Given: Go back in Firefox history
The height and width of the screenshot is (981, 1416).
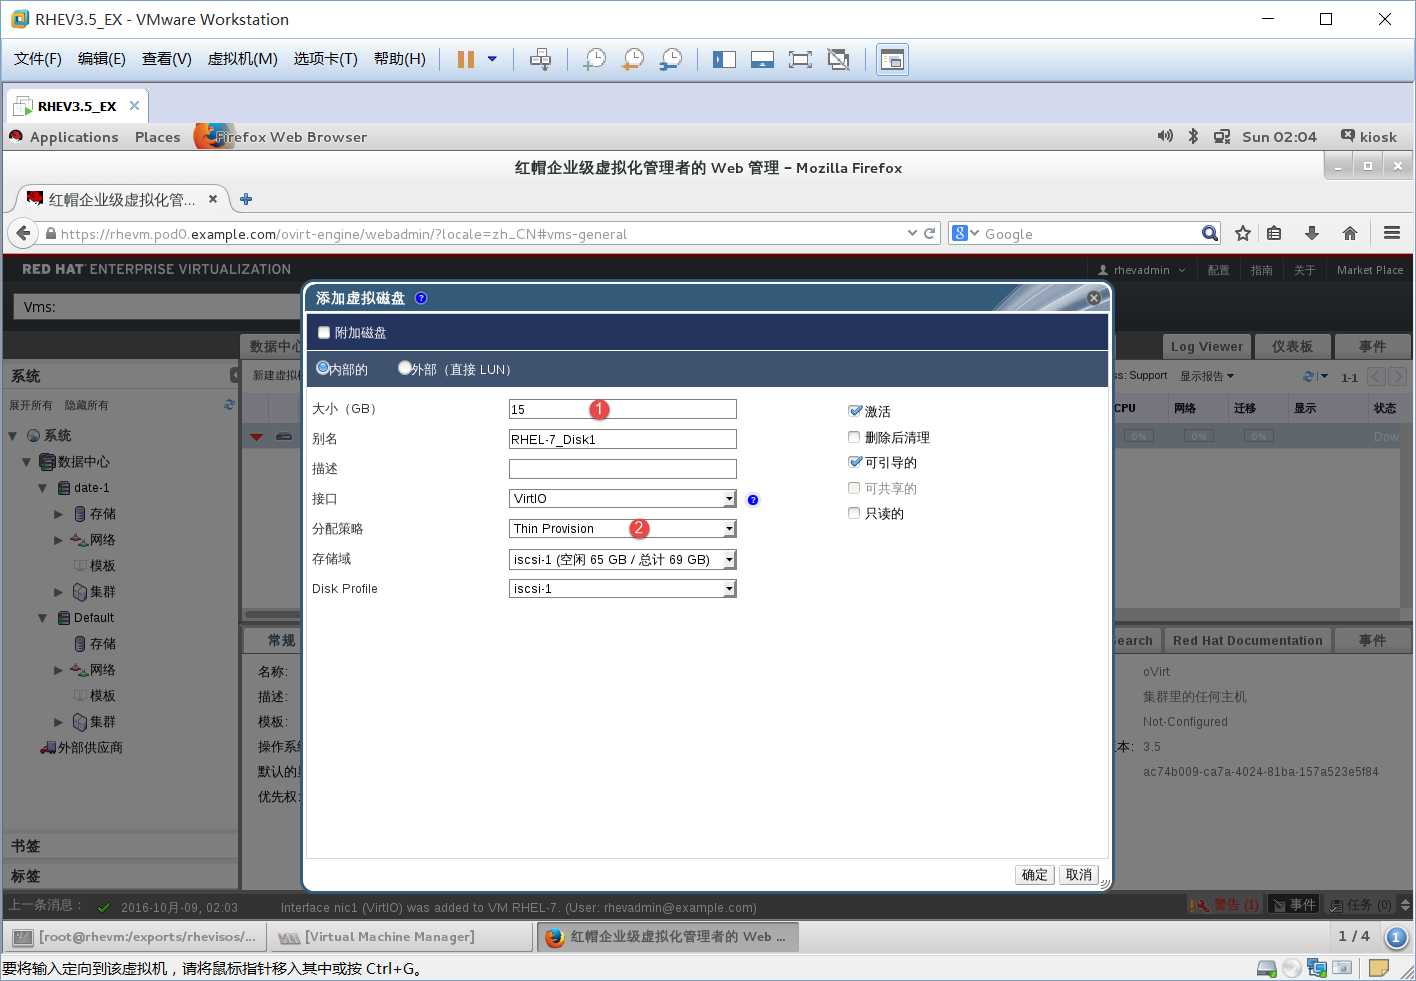Looking at the screenshot, I should (23, 233).
